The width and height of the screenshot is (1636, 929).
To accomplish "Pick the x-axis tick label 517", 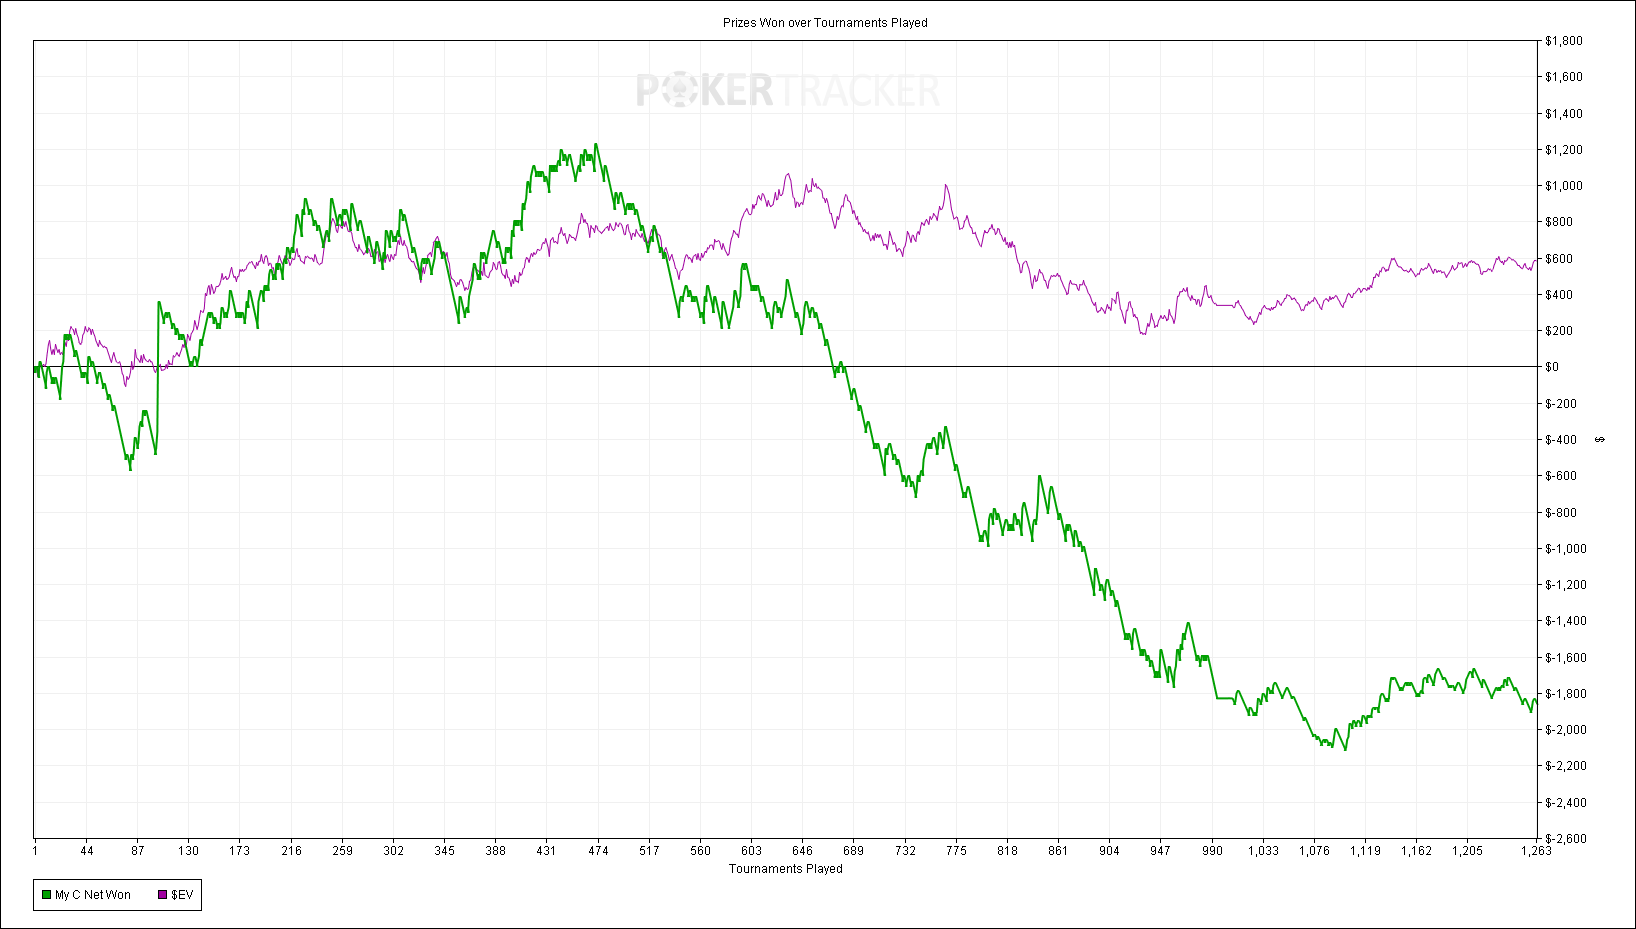I will pos(650,851).
